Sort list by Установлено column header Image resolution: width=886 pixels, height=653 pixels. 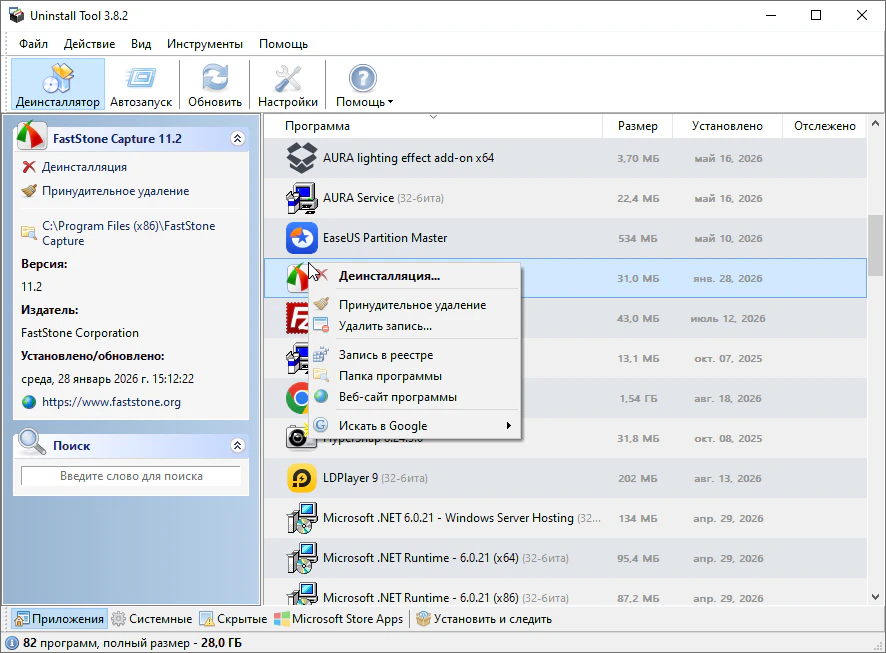click(x=727, y=126)
